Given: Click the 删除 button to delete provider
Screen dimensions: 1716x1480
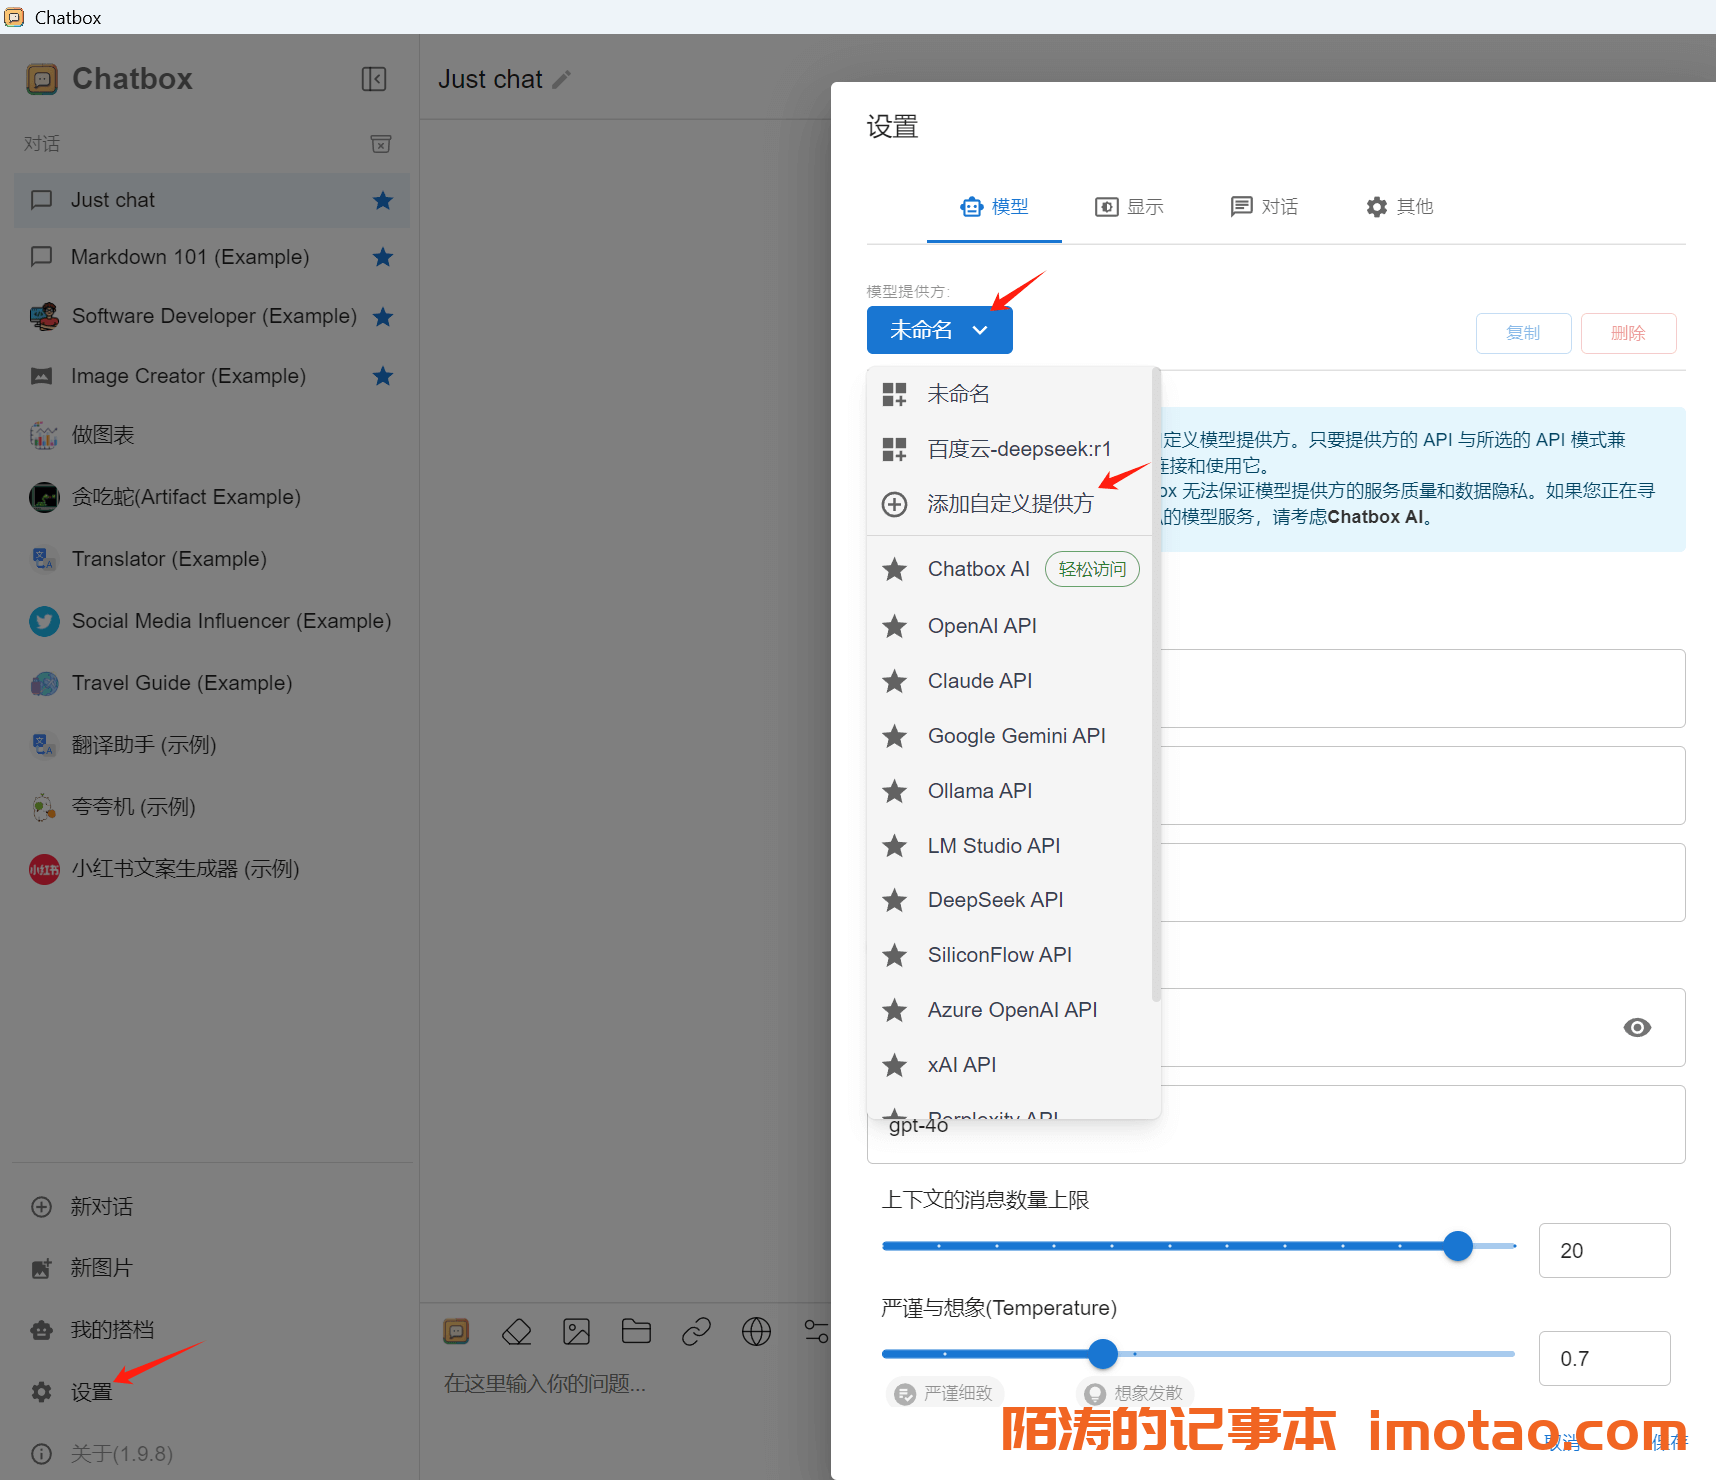Looking at the screenshot, I should coord(1627,333).
